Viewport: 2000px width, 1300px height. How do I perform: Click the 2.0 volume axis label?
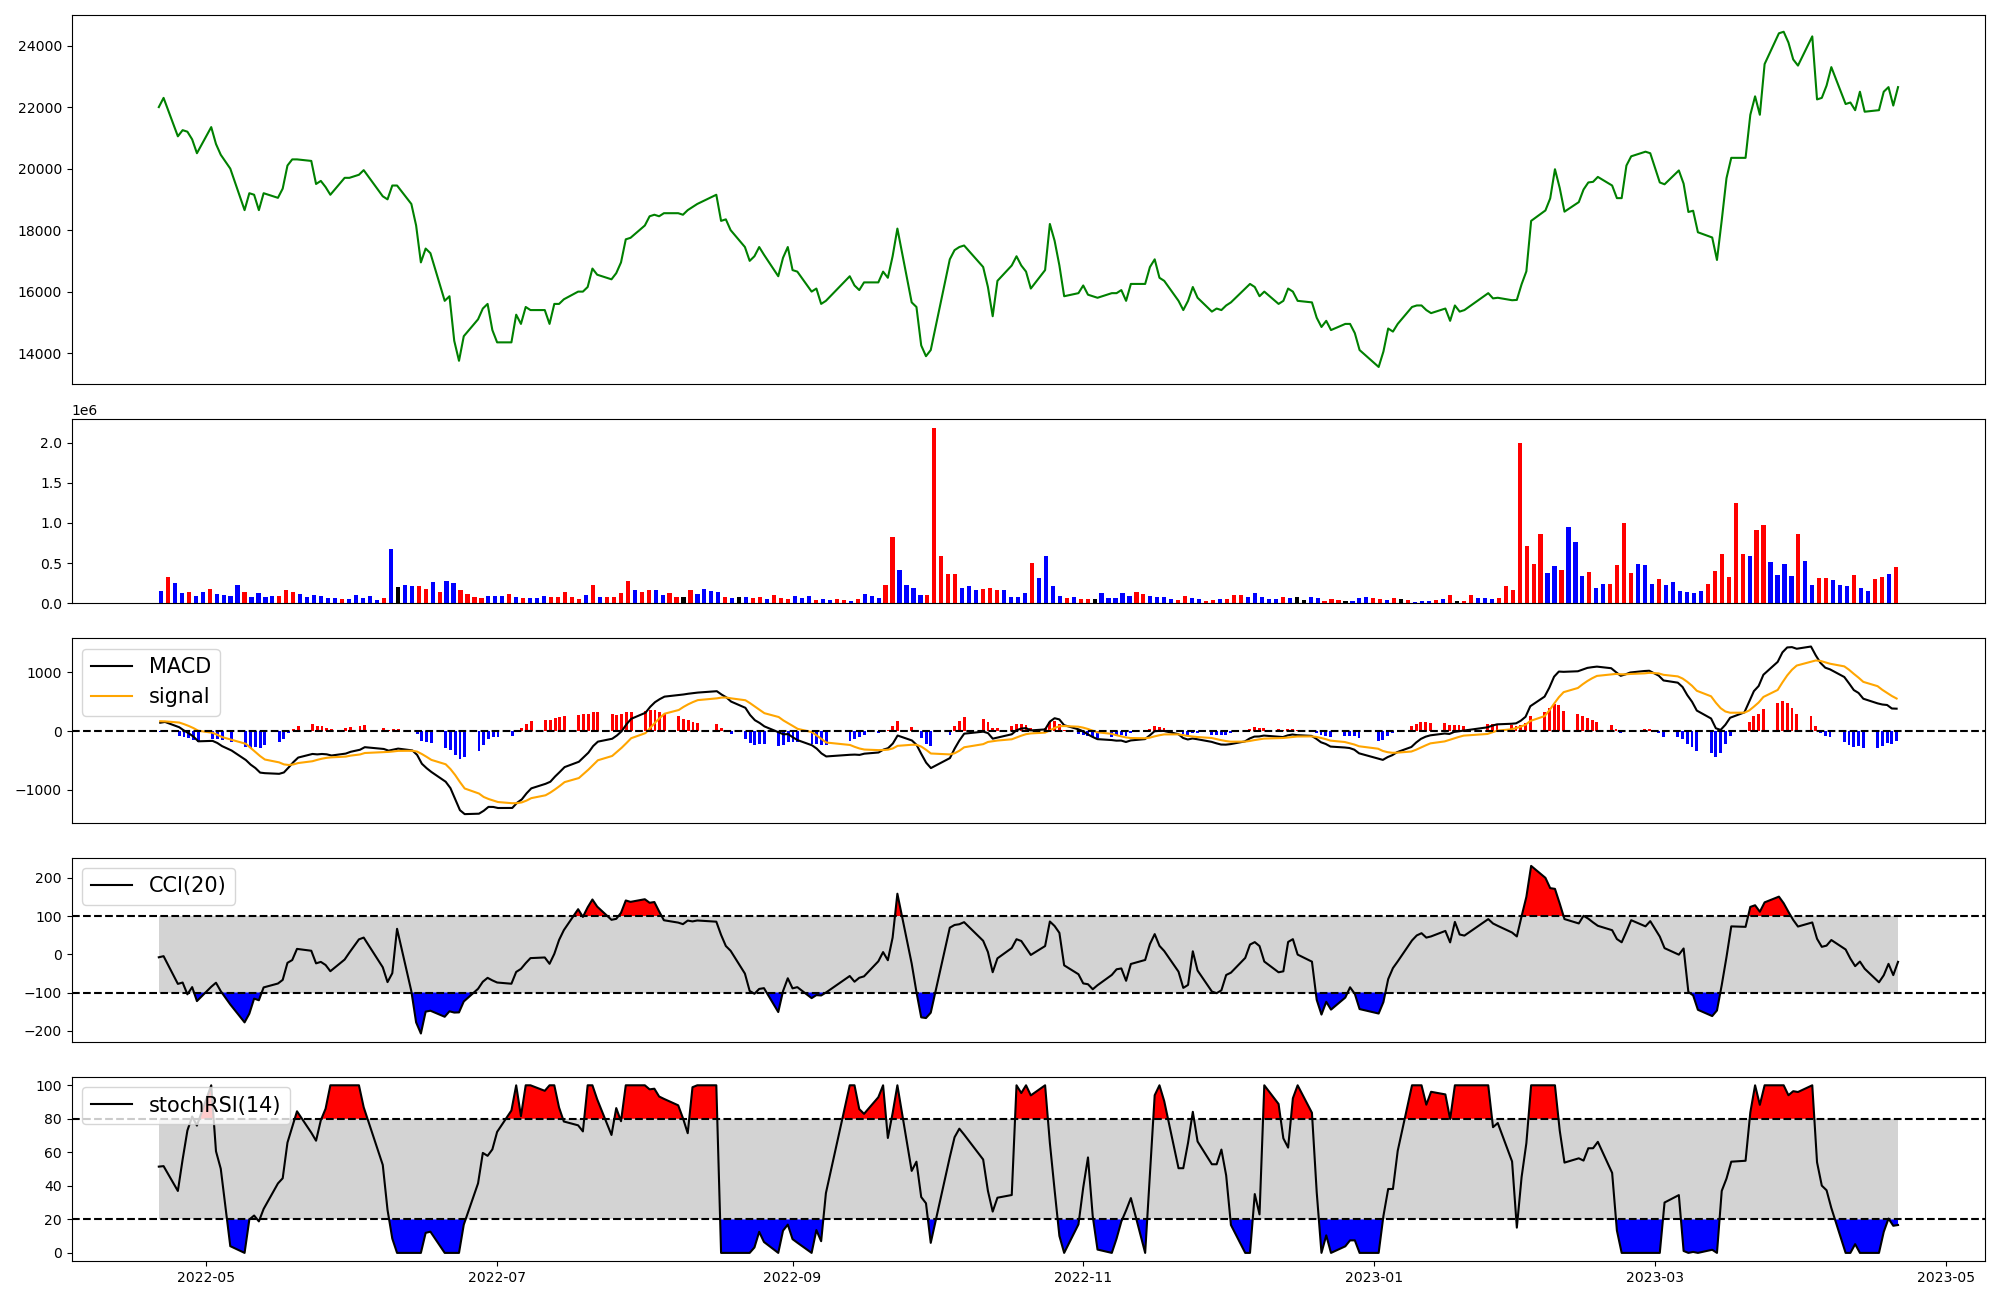coord(52,443)
